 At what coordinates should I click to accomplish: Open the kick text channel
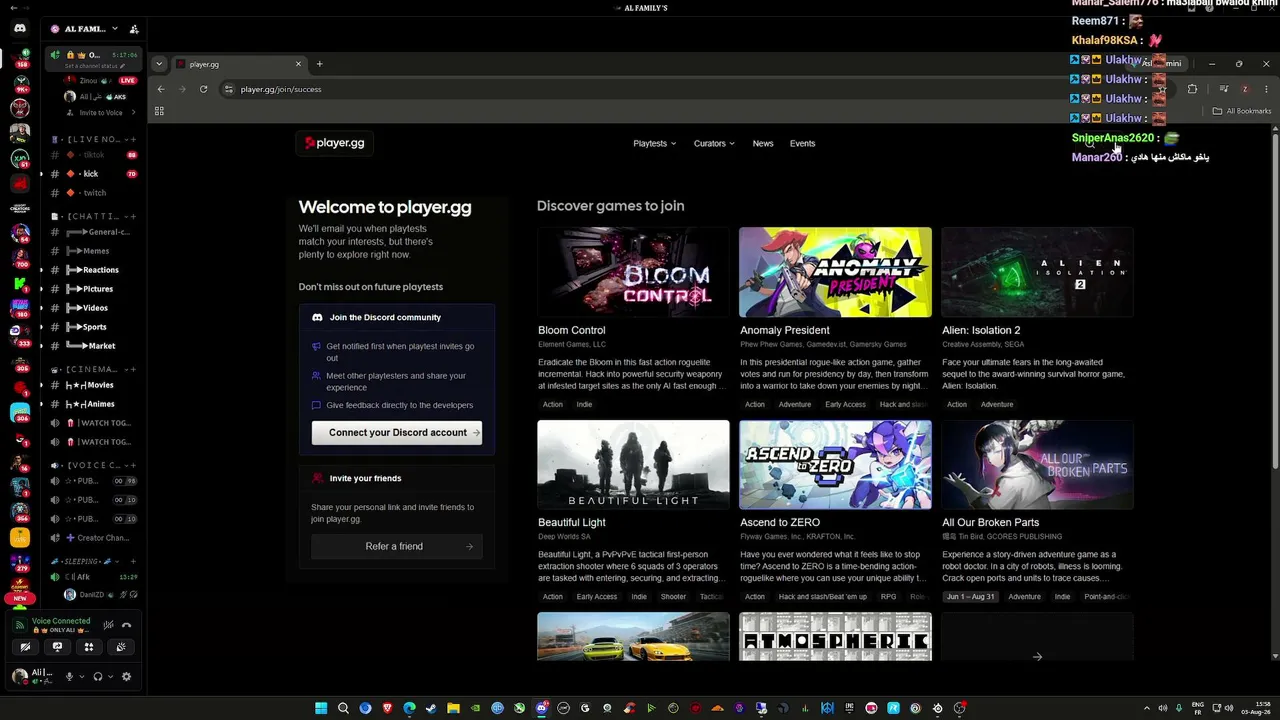tap(95, 174)
